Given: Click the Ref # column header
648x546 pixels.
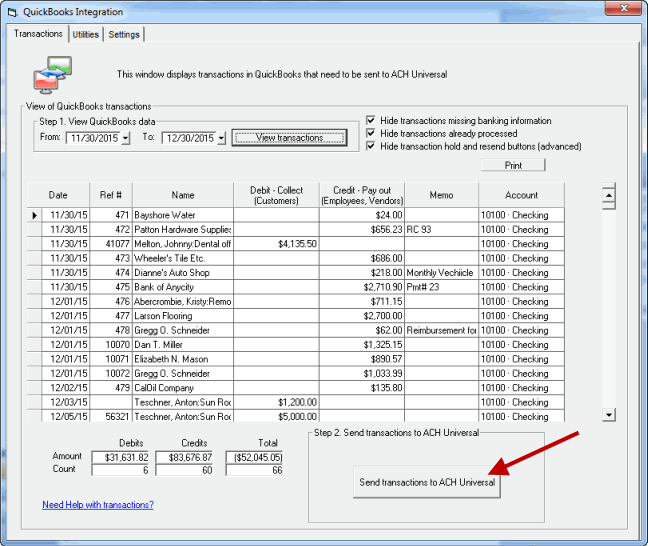Looking at the screenshot, I should [111, 195].
